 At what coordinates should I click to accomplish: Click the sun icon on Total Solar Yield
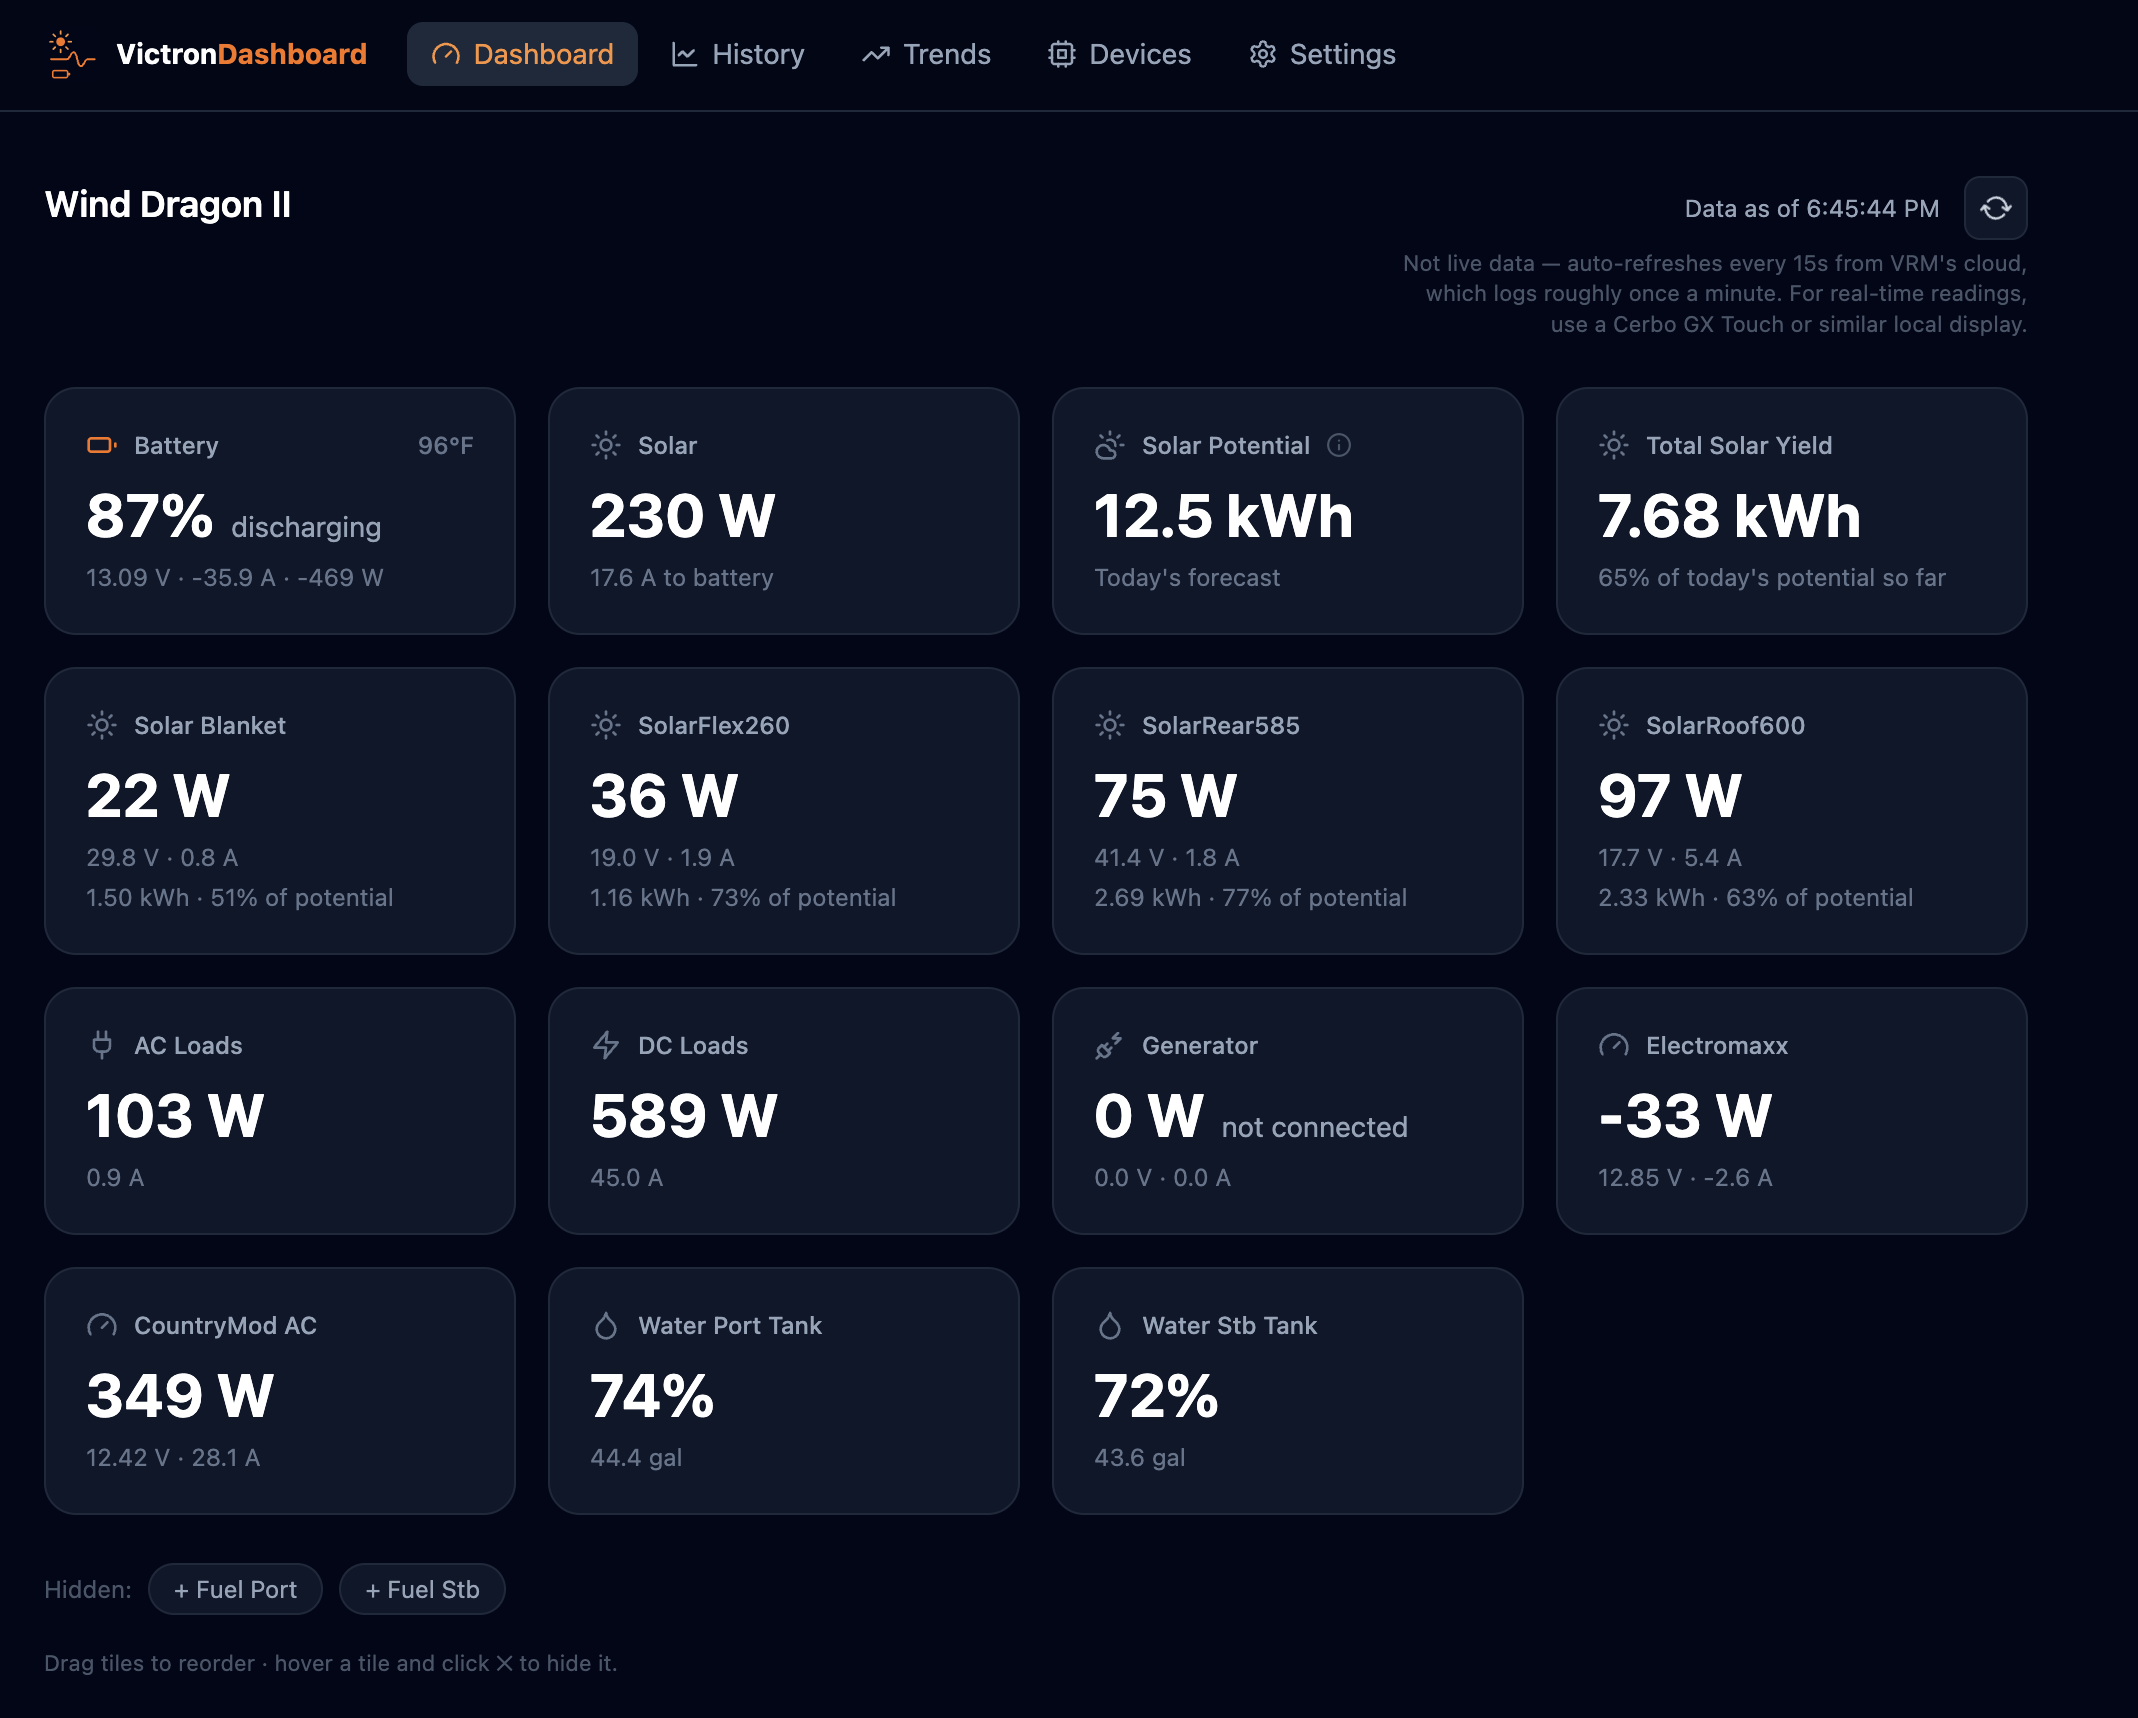point(1614,445)
